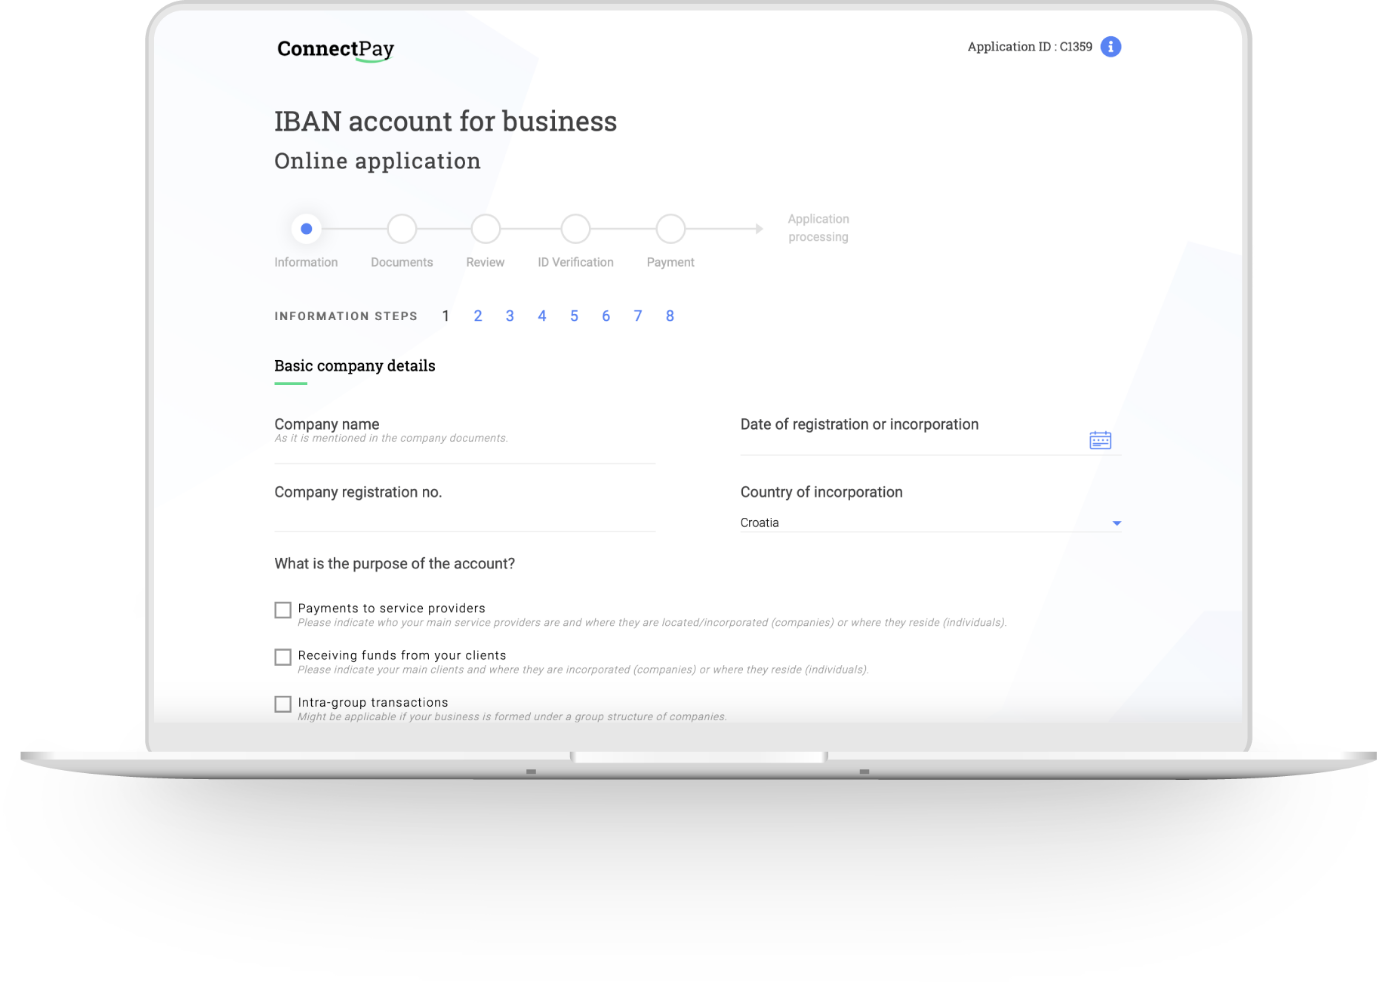
Task: Click the blue info icon beside Application ID
Action: (1110, 47)
